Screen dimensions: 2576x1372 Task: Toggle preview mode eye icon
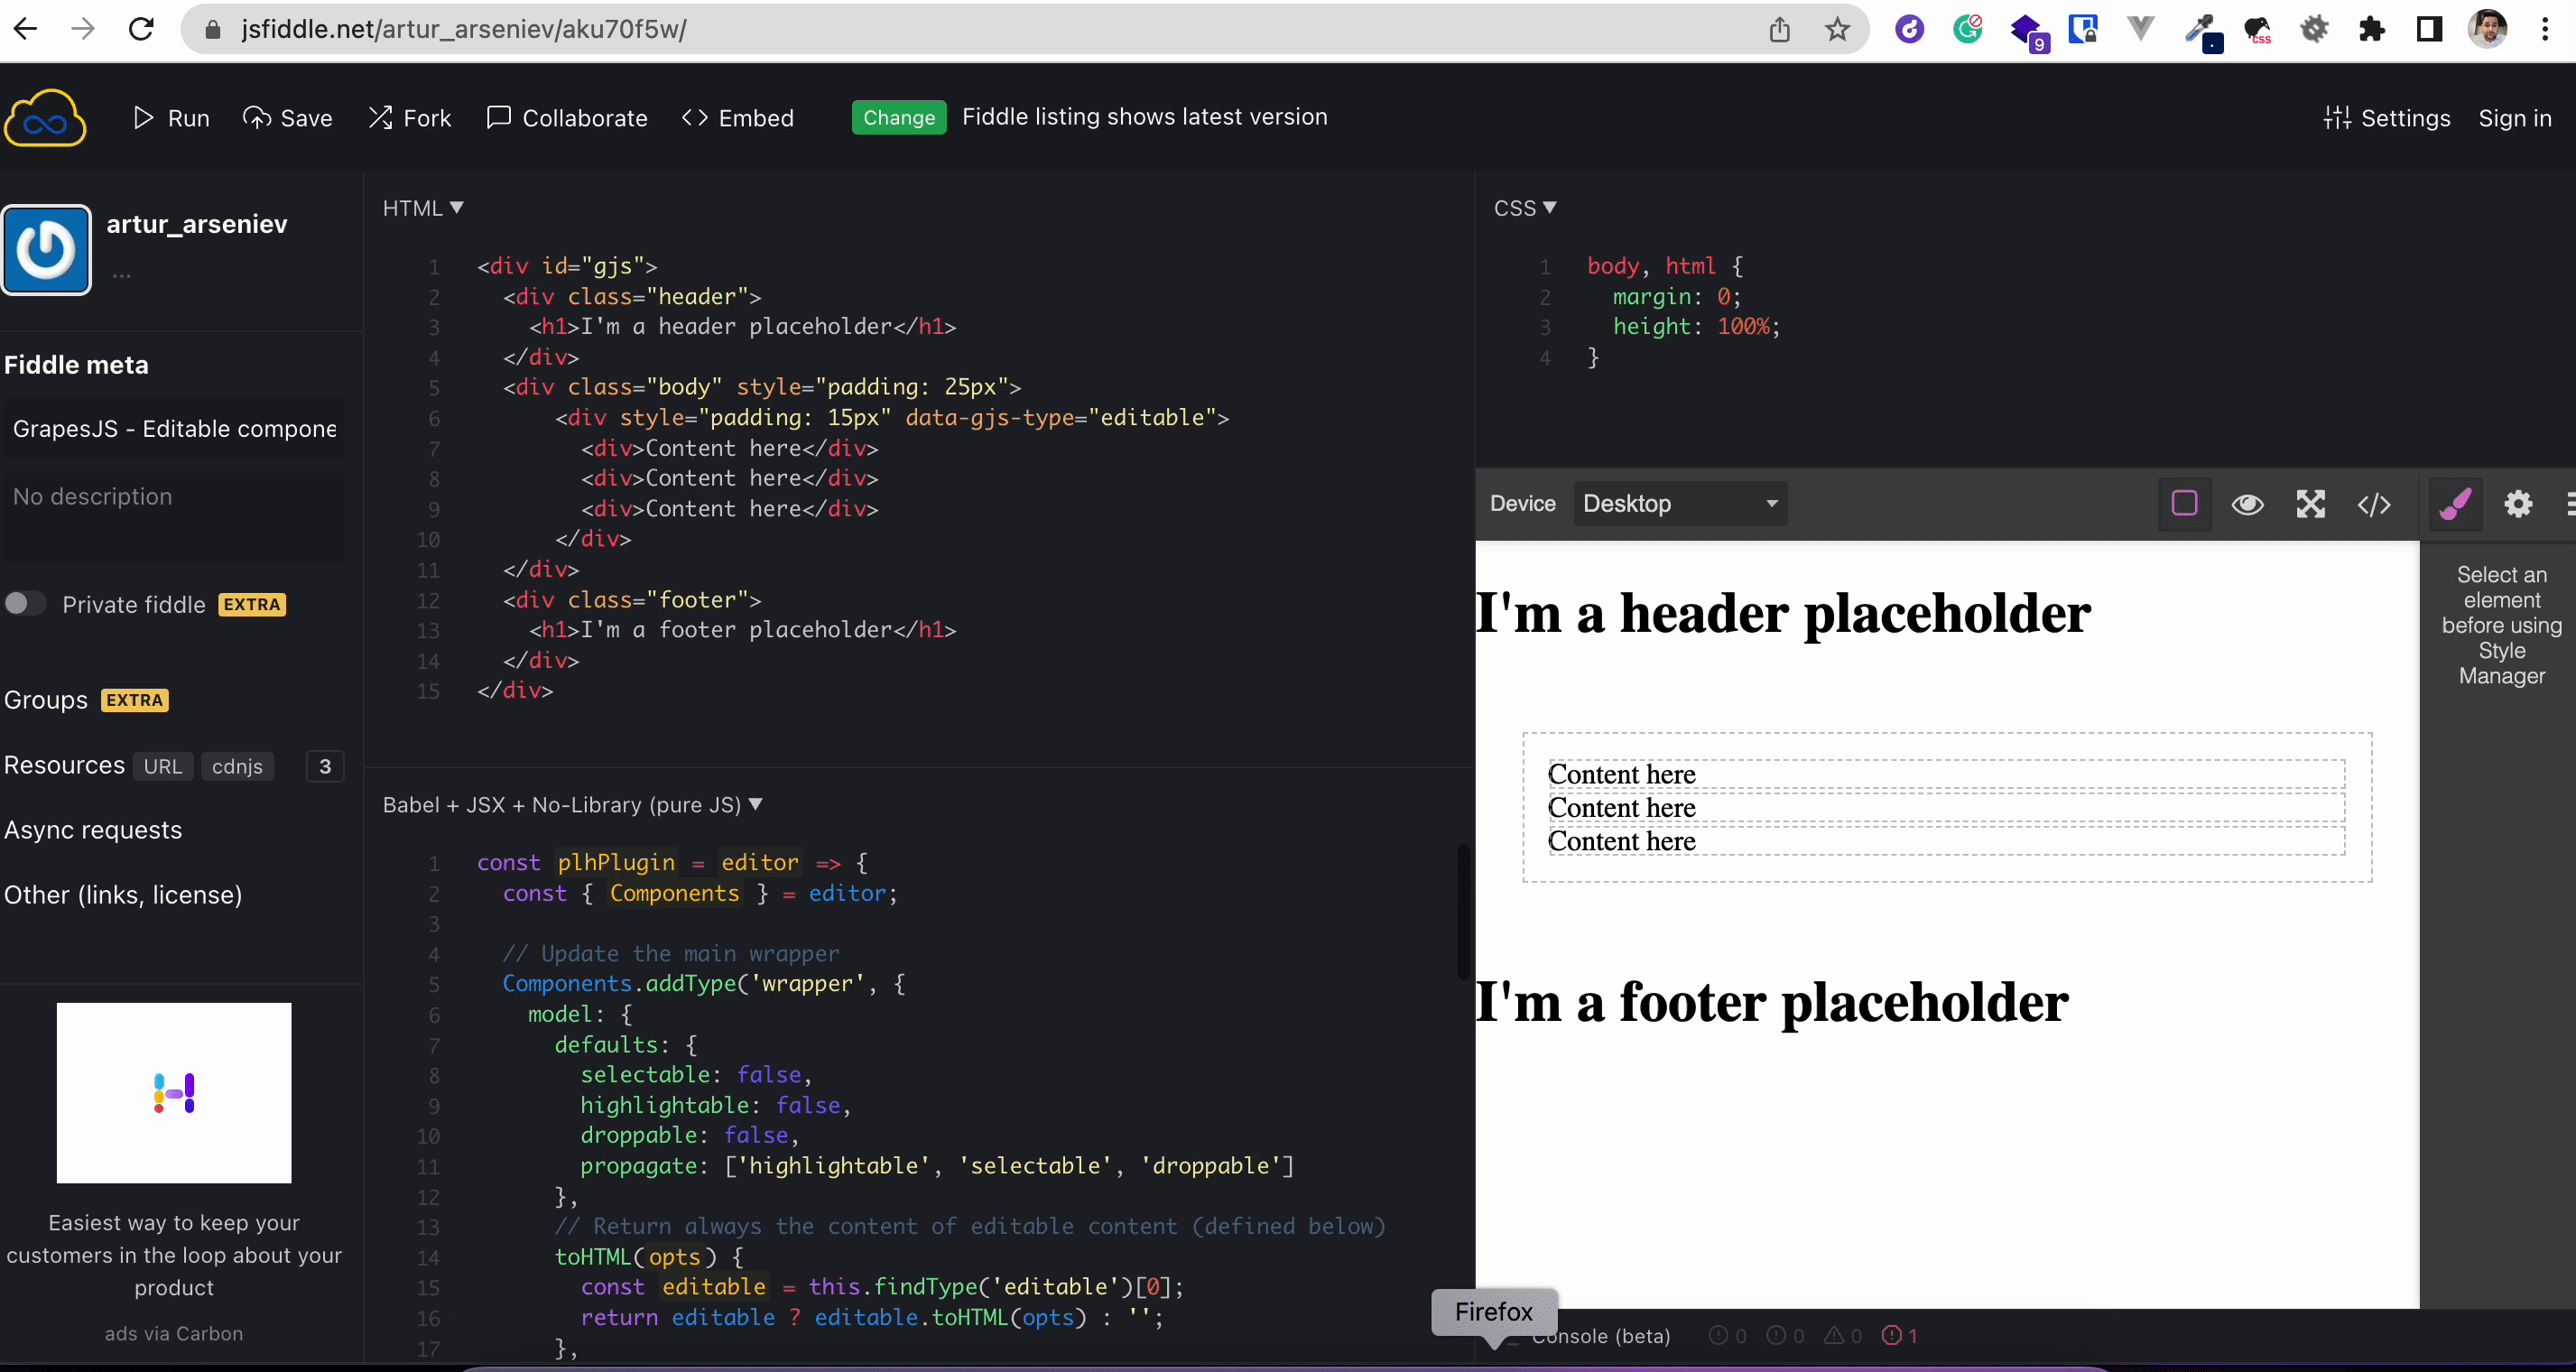(2247, 504)
